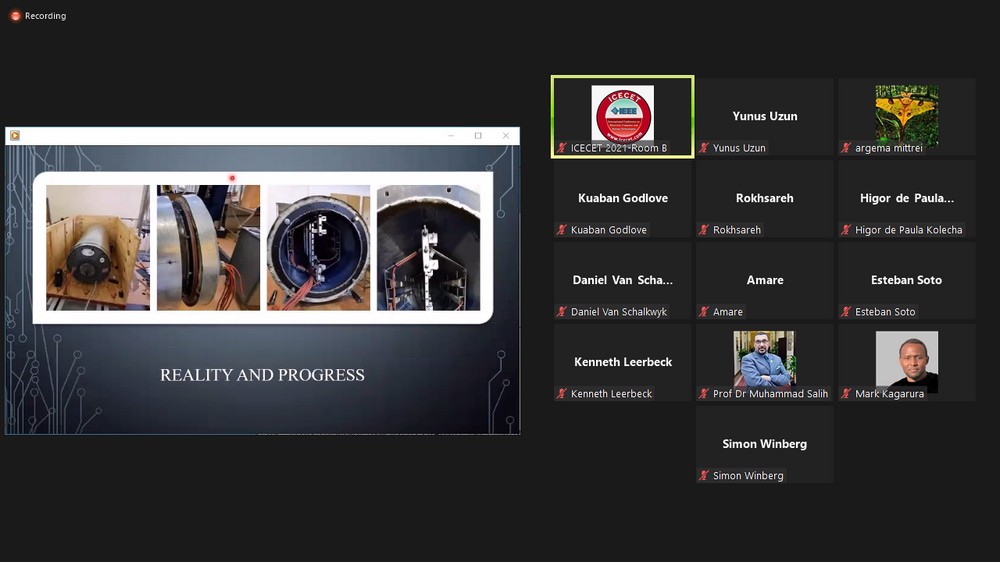Click the rightmost photo on the slide
This screenshot has width=1000, height=562.
coord(428,247)
